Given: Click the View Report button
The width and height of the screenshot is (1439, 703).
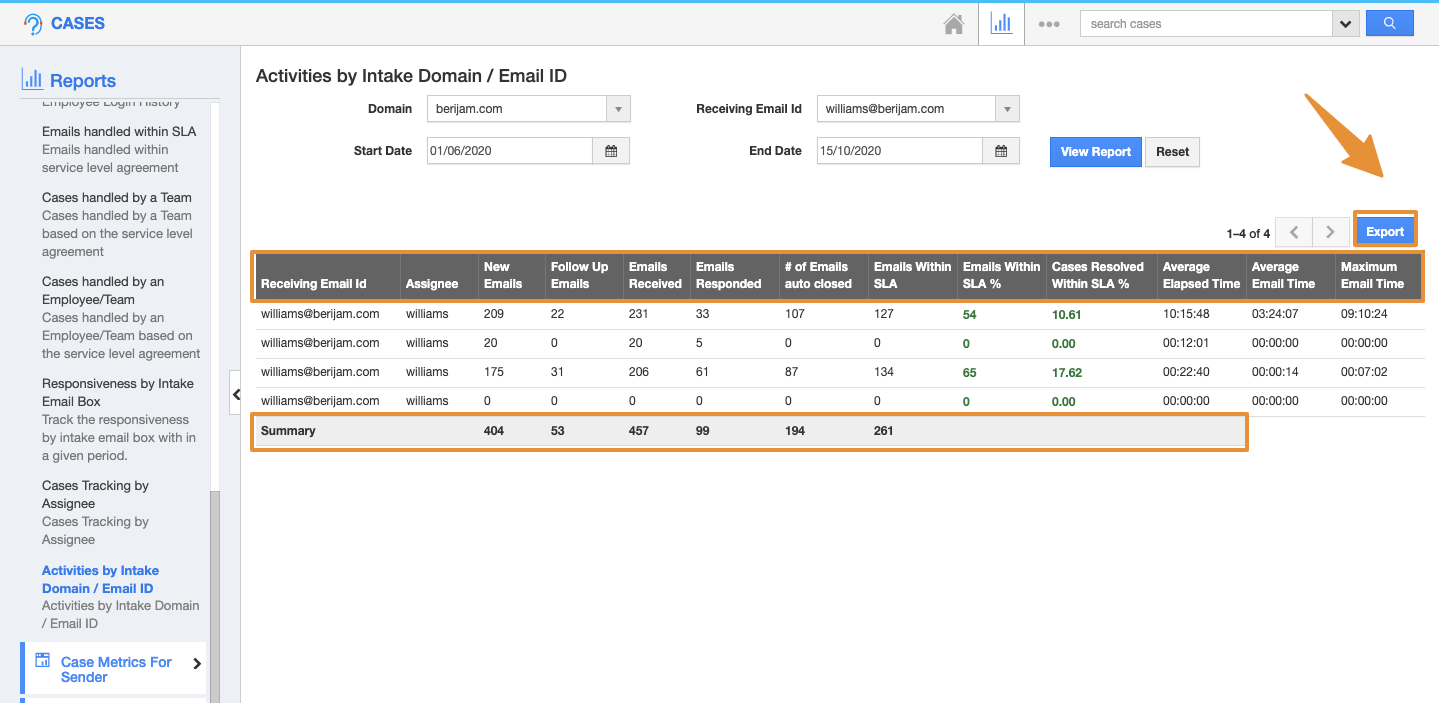Looking at the screenshot, I should (1095, 152).
